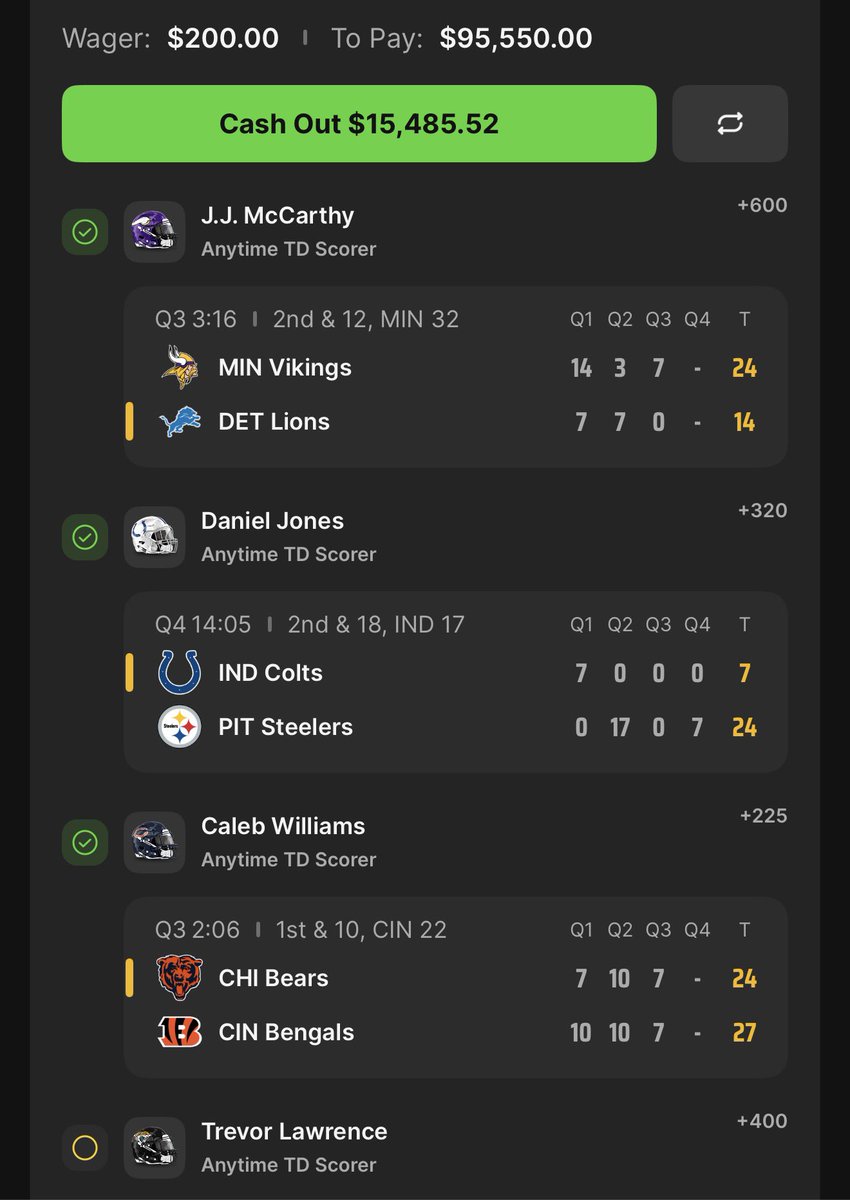Toggle the J.J. McCarthy green checkmark
Image resolution: width=850 pixels, height=1200 pixels.
pyautogui.click(x=85, y=232)
